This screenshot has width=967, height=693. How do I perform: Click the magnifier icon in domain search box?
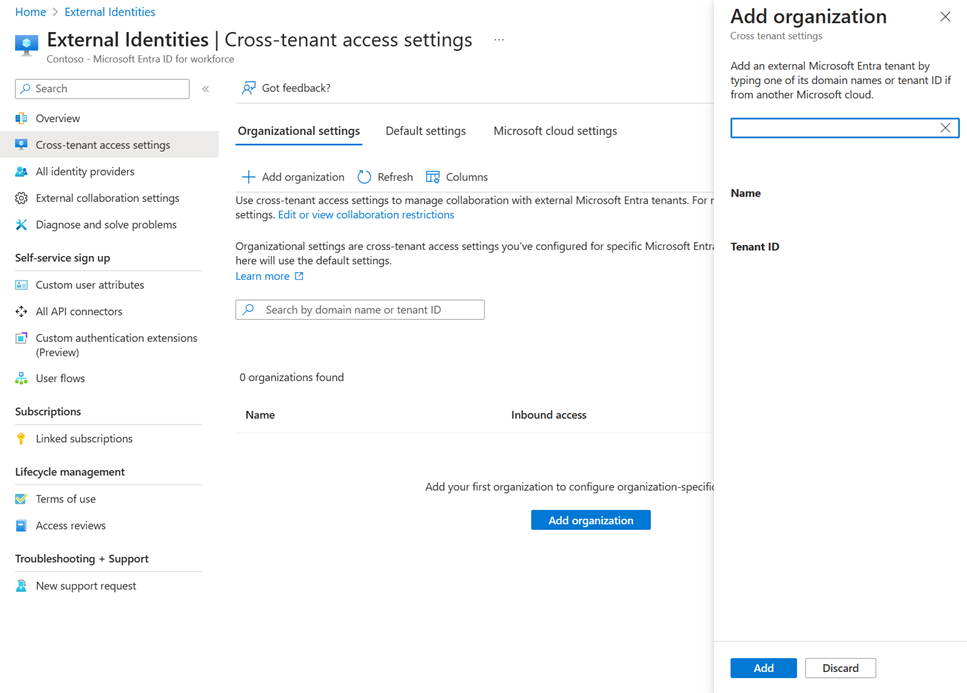(x=249, y=310)
